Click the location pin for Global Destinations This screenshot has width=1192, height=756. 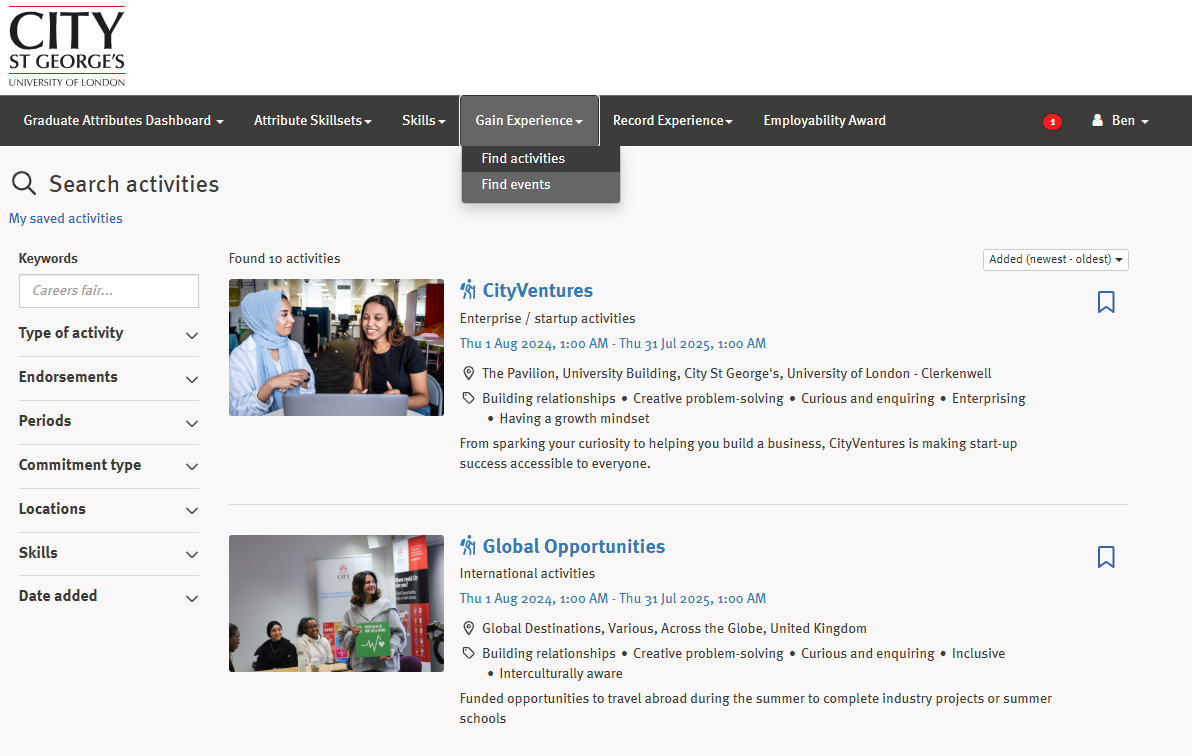pyautogui.click(x=469, y=628)
